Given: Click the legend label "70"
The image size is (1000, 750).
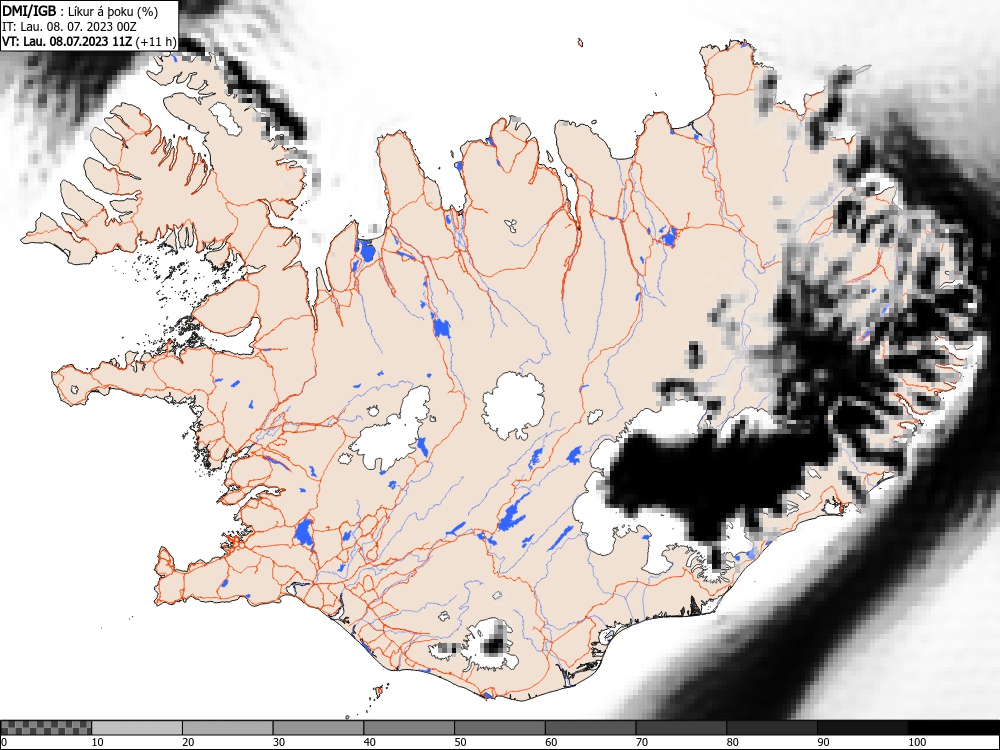Looking at the screenshot, I should coord(642,742).
